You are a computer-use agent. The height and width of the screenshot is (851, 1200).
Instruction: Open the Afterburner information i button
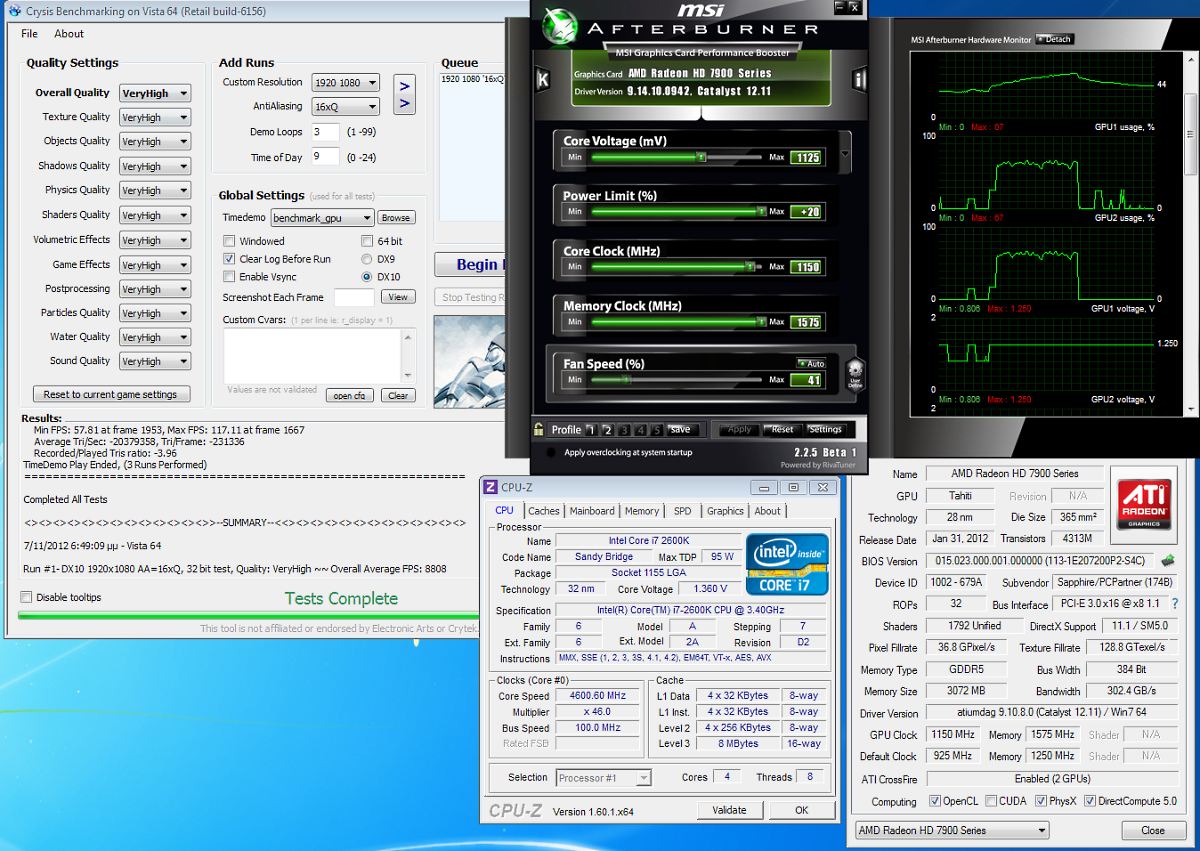(859, 79)
